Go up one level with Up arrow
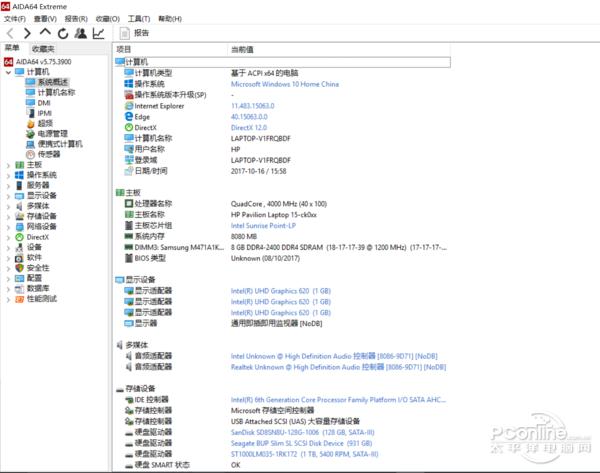Image resolution: width=600 pixels, height=473 pixels. click(x=45, y=33)
